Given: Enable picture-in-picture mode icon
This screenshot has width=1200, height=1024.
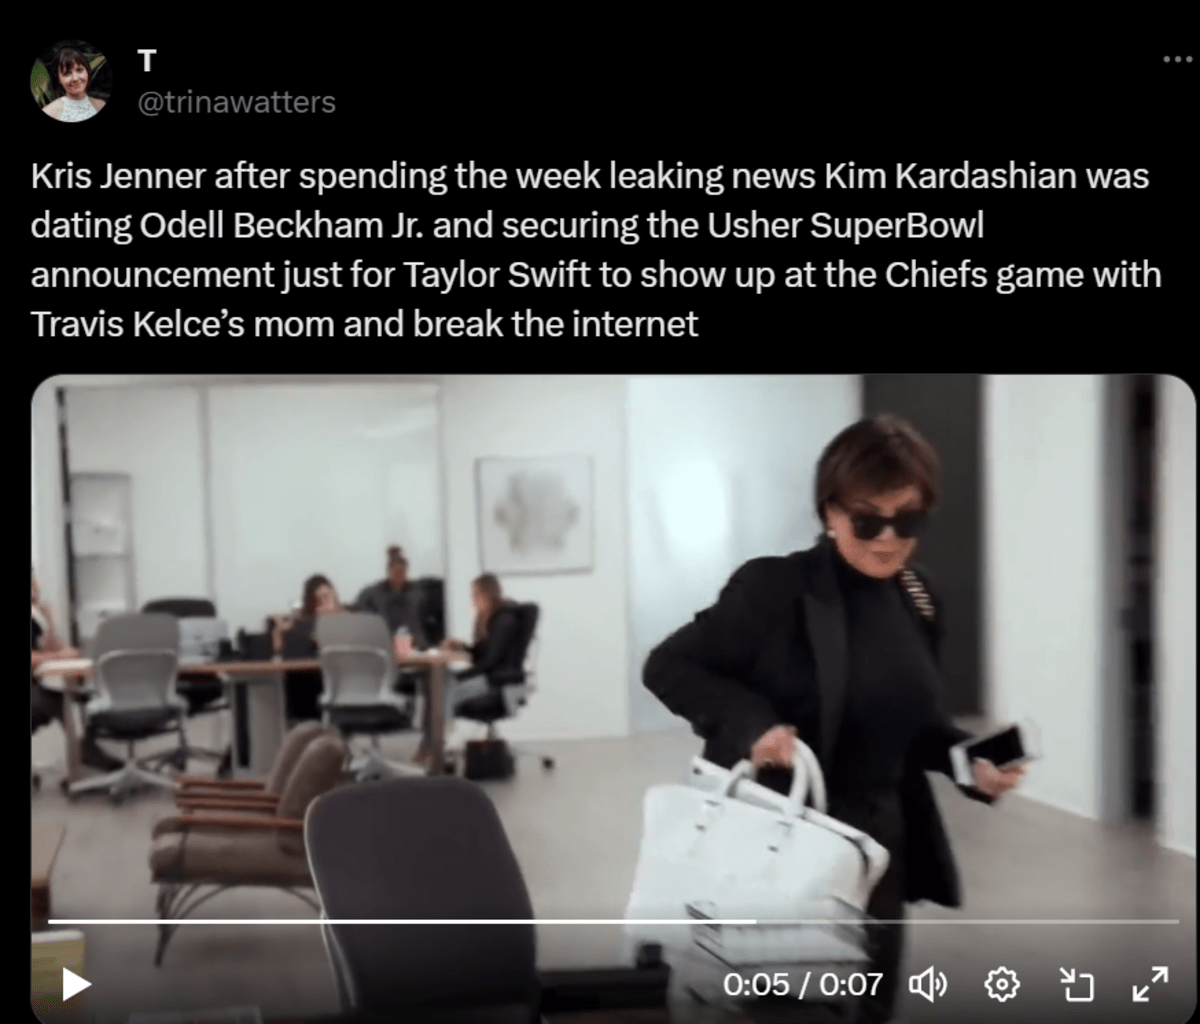Looking at the screenshot, I should pos(1075,985).
